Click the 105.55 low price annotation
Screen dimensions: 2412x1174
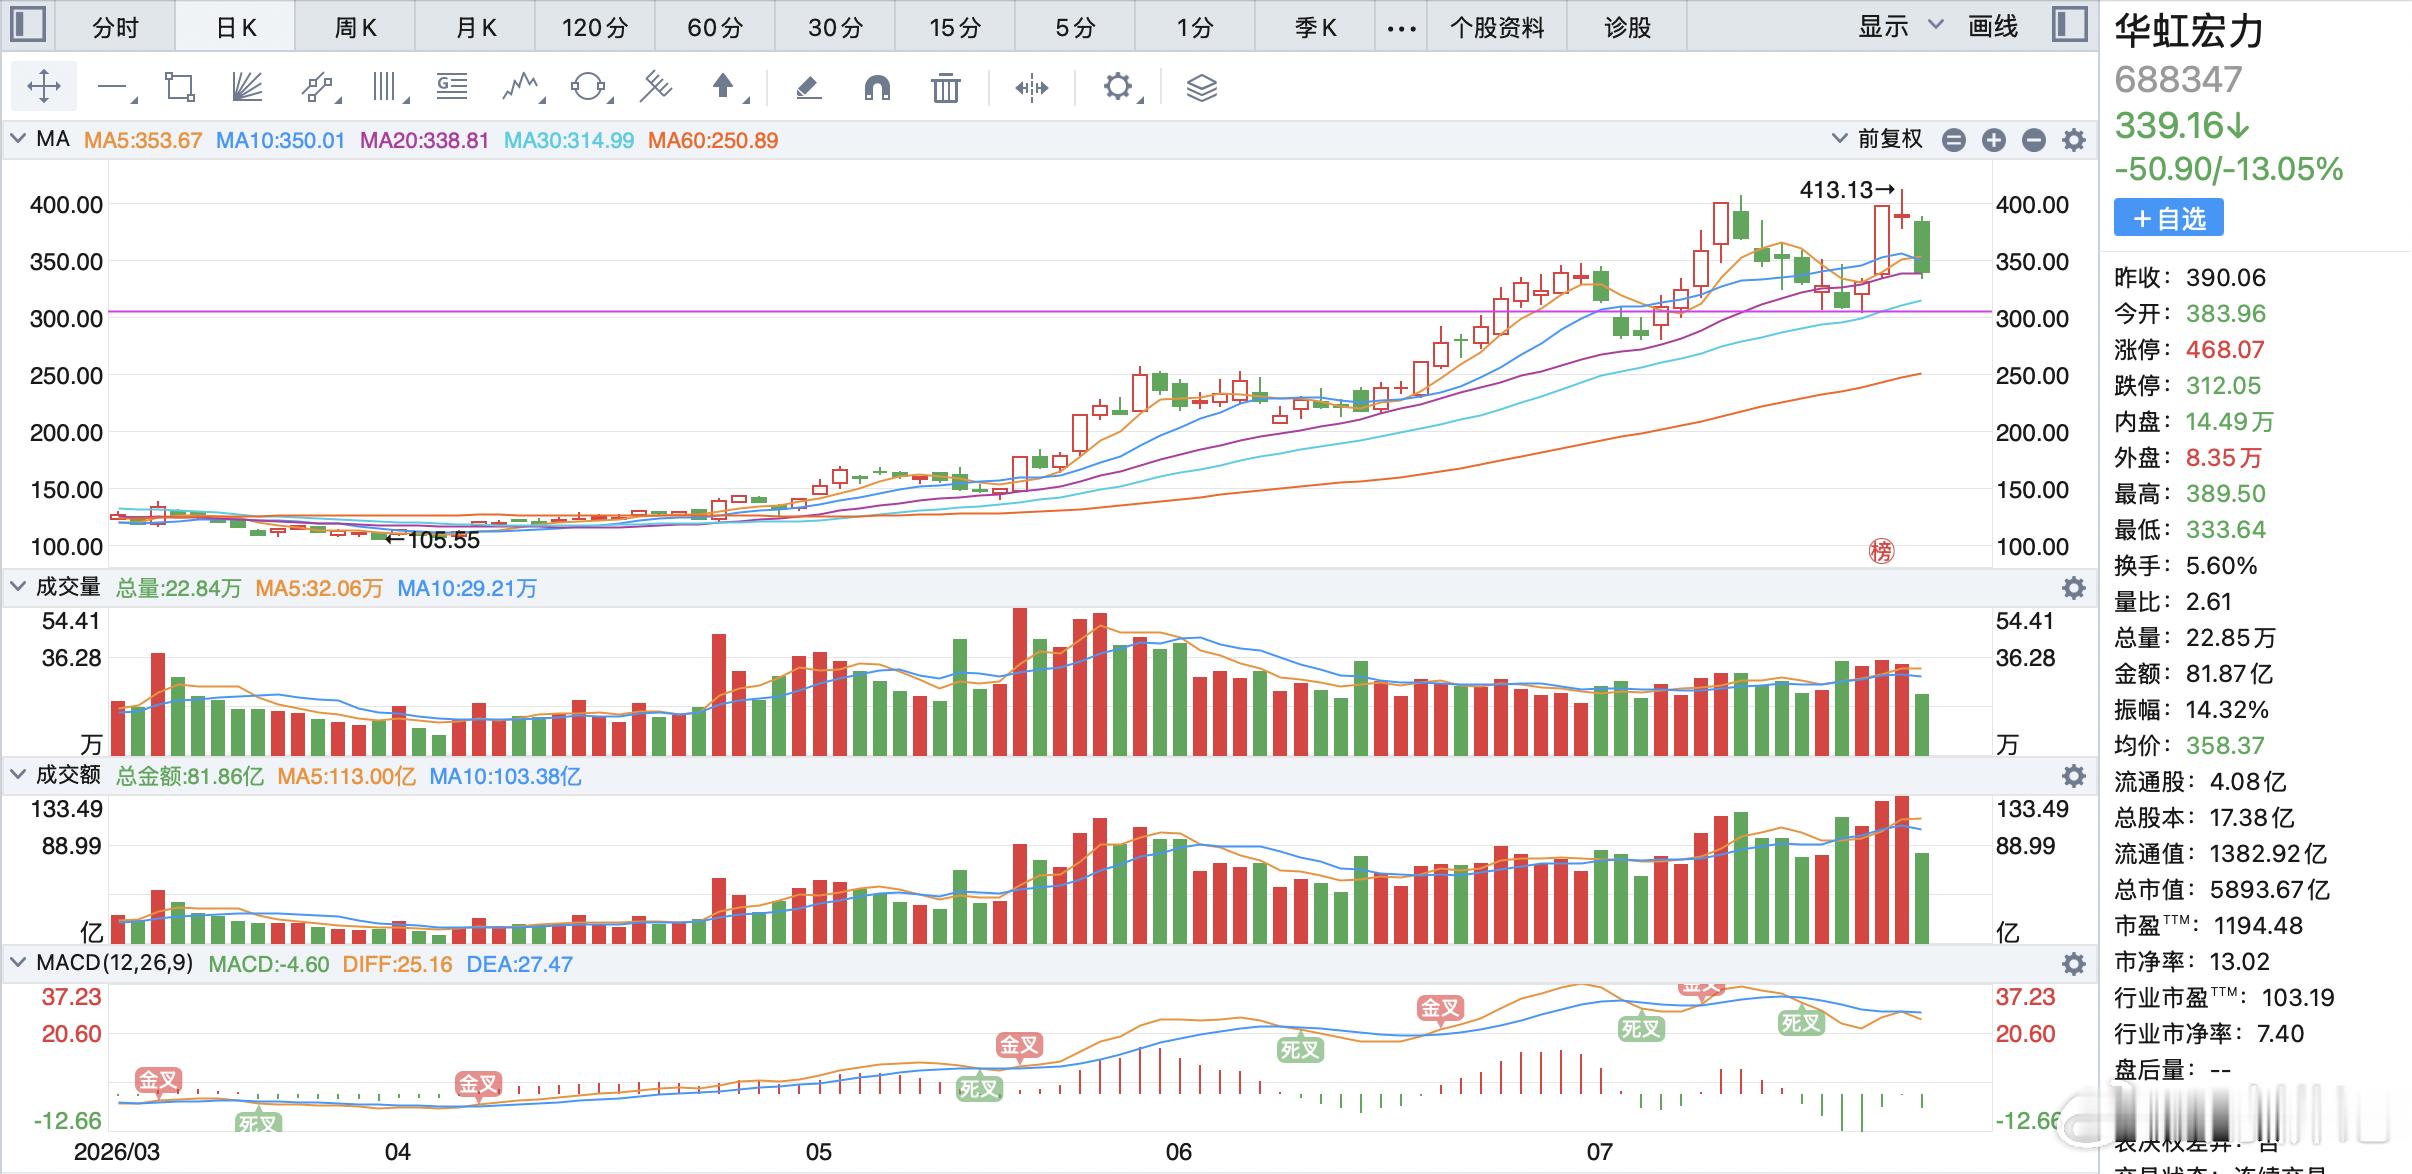[x=433, y=540]
